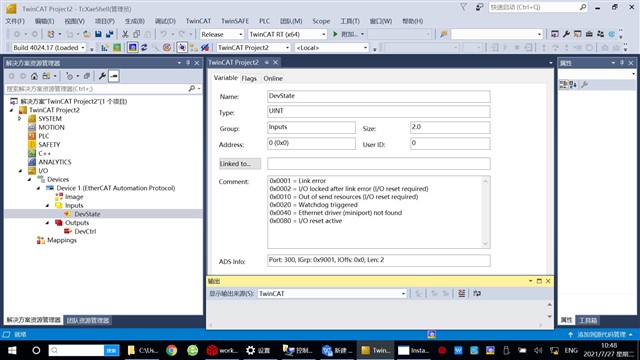Select the Mappings tree item

62,240
